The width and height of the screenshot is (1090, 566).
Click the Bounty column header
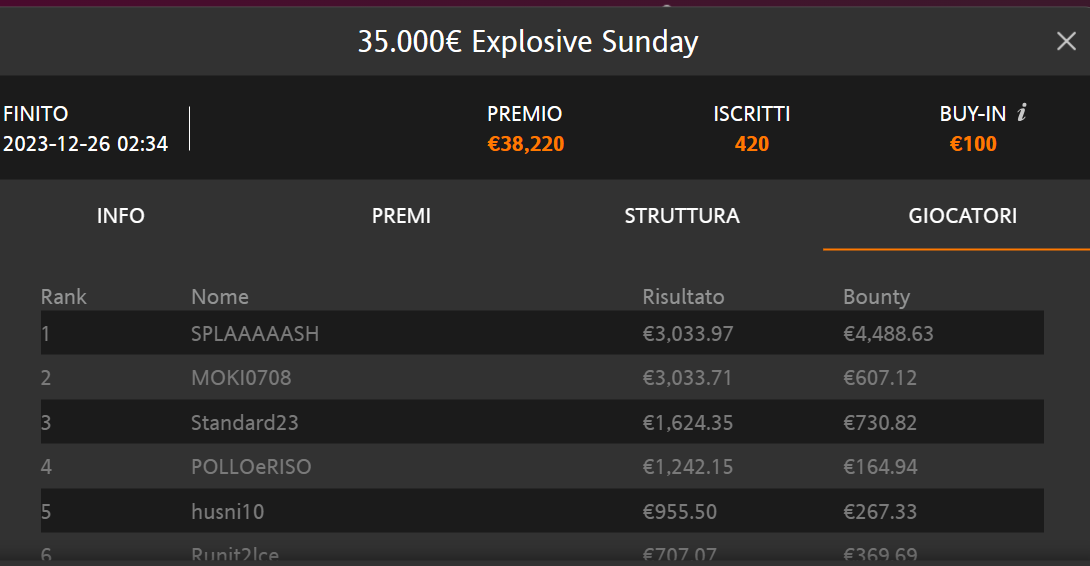877,298
